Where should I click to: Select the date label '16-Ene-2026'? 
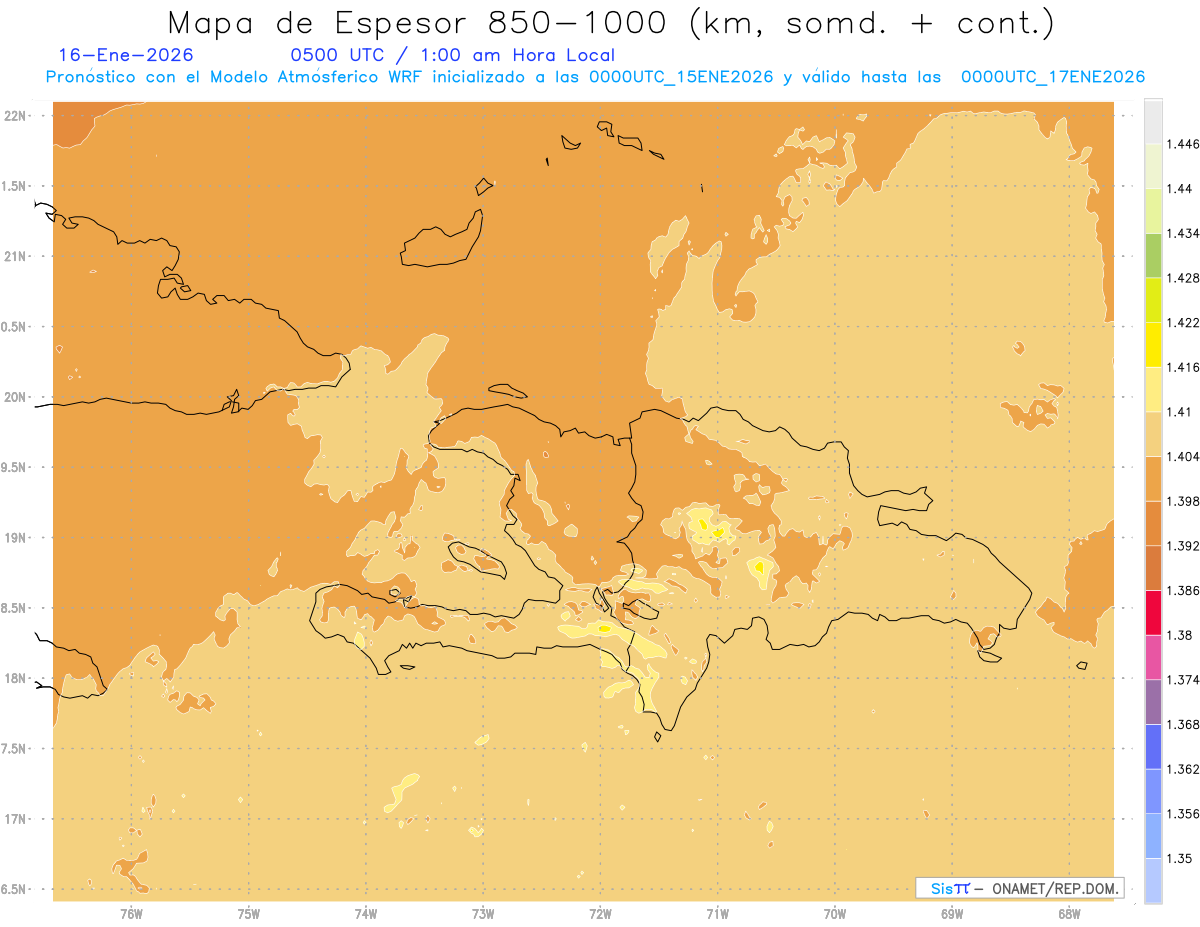[126, 55]
